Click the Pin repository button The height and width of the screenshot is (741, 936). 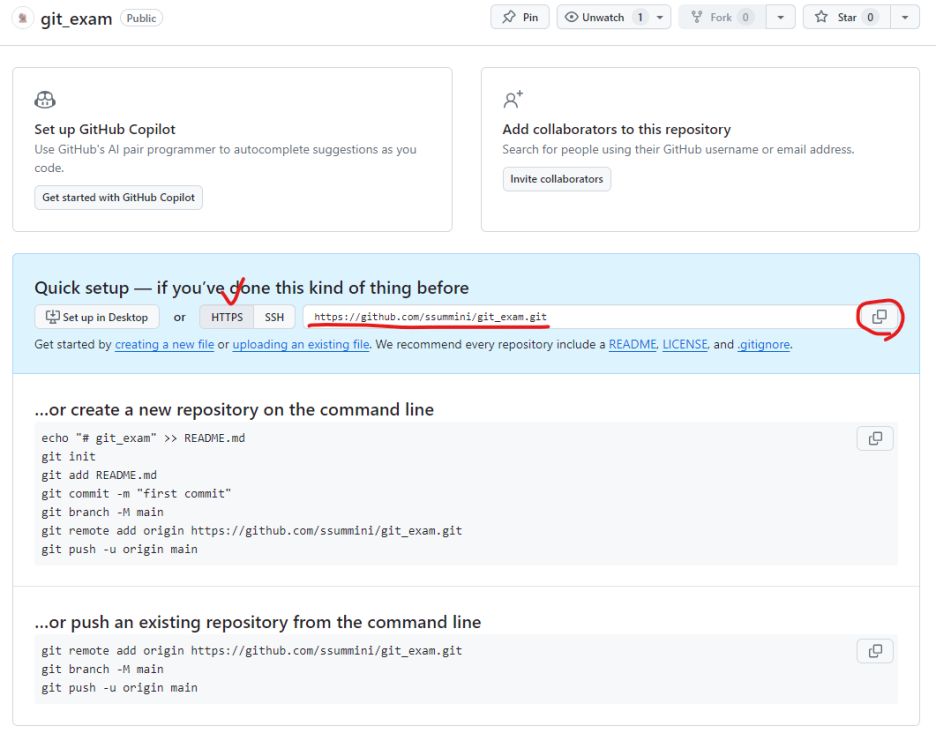[520, 17]
